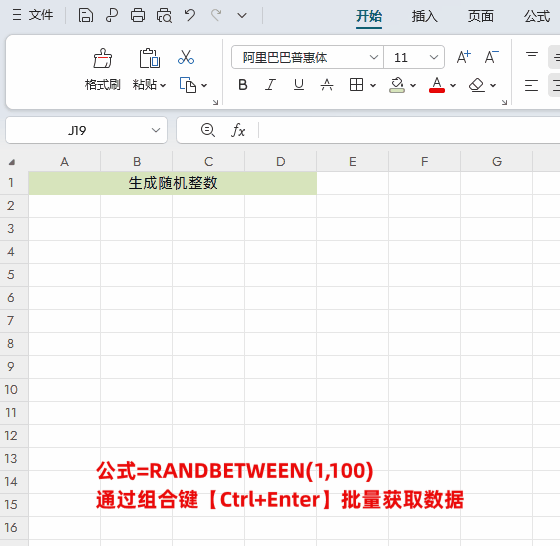Decrease font size with A- icon
The image size is (560, 546).
coord(491,57)
